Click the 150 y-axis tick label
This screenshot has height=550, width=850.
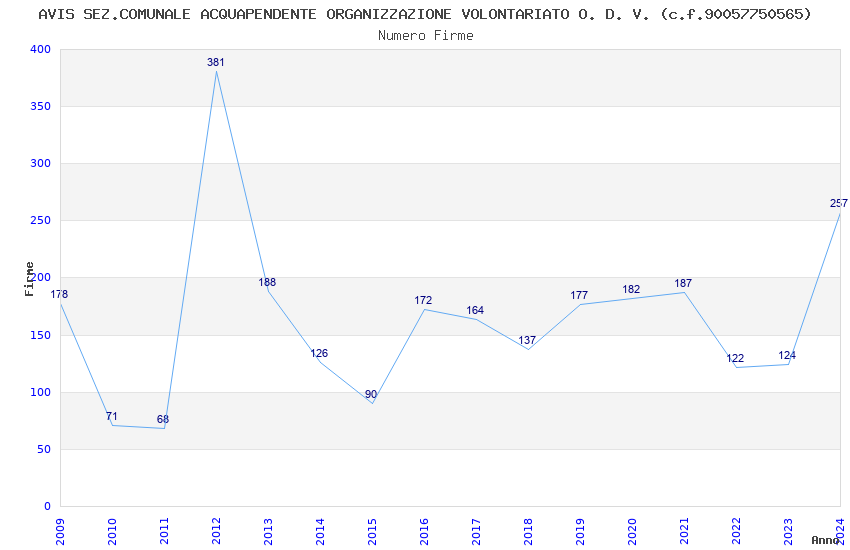point(41,335)
